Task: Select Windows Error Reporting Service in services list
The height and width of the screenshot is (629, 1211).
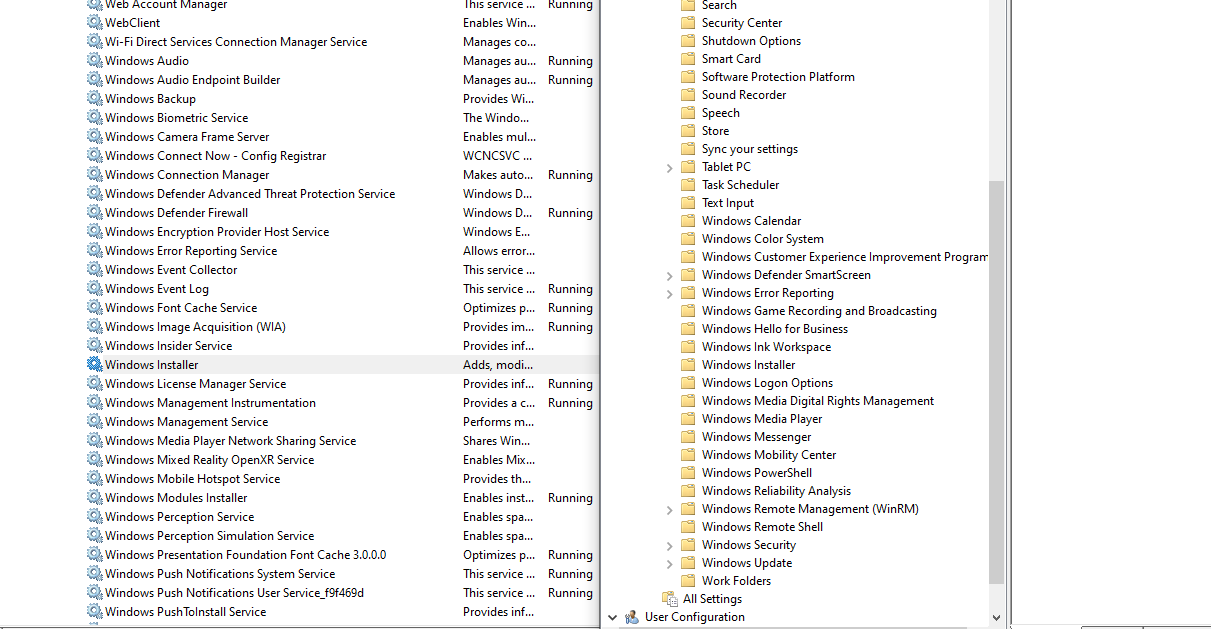Action: (x=191, y=251)
